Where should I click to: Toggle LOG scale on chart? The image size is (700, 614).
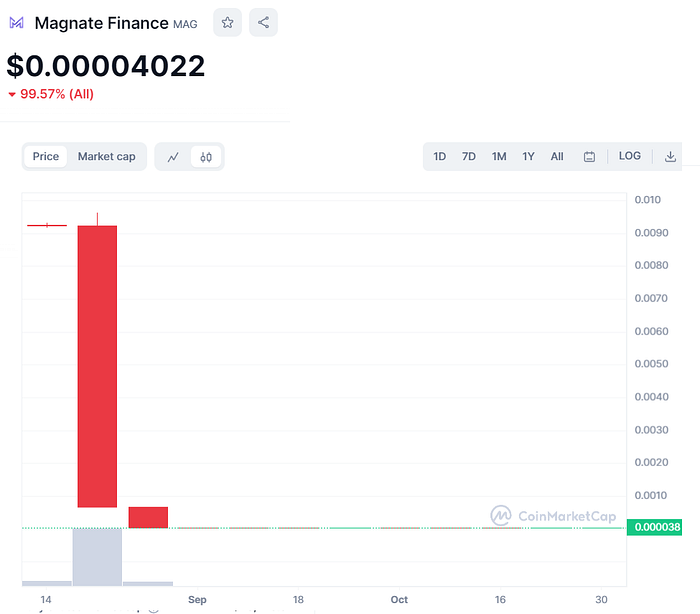[x=629, y=156]
